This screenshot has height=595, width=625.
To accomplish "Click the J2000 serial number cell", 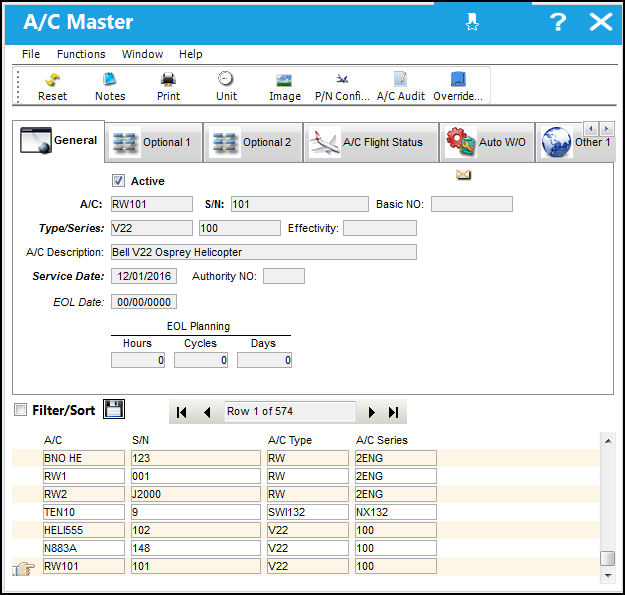I will tap(196, 494).
